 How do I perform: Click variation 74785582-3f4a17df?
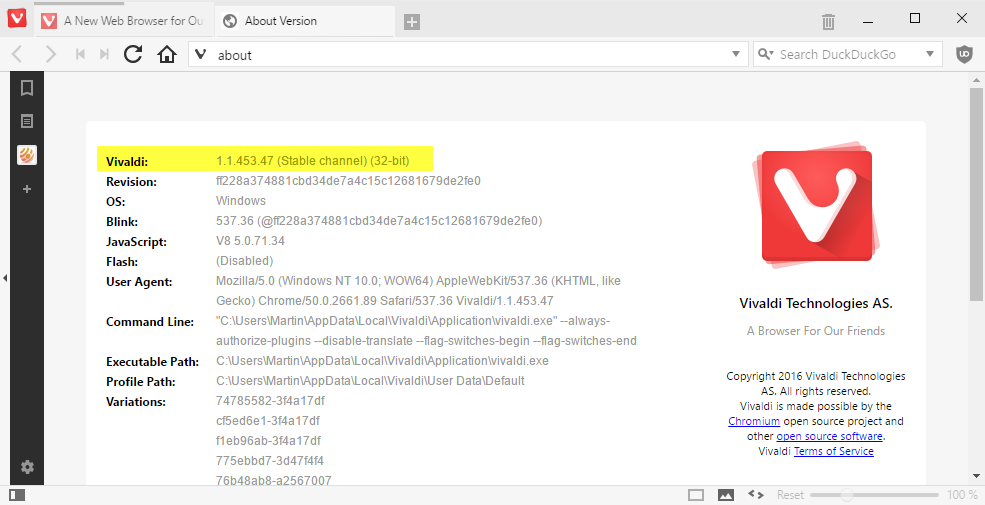tap(270, 401)
